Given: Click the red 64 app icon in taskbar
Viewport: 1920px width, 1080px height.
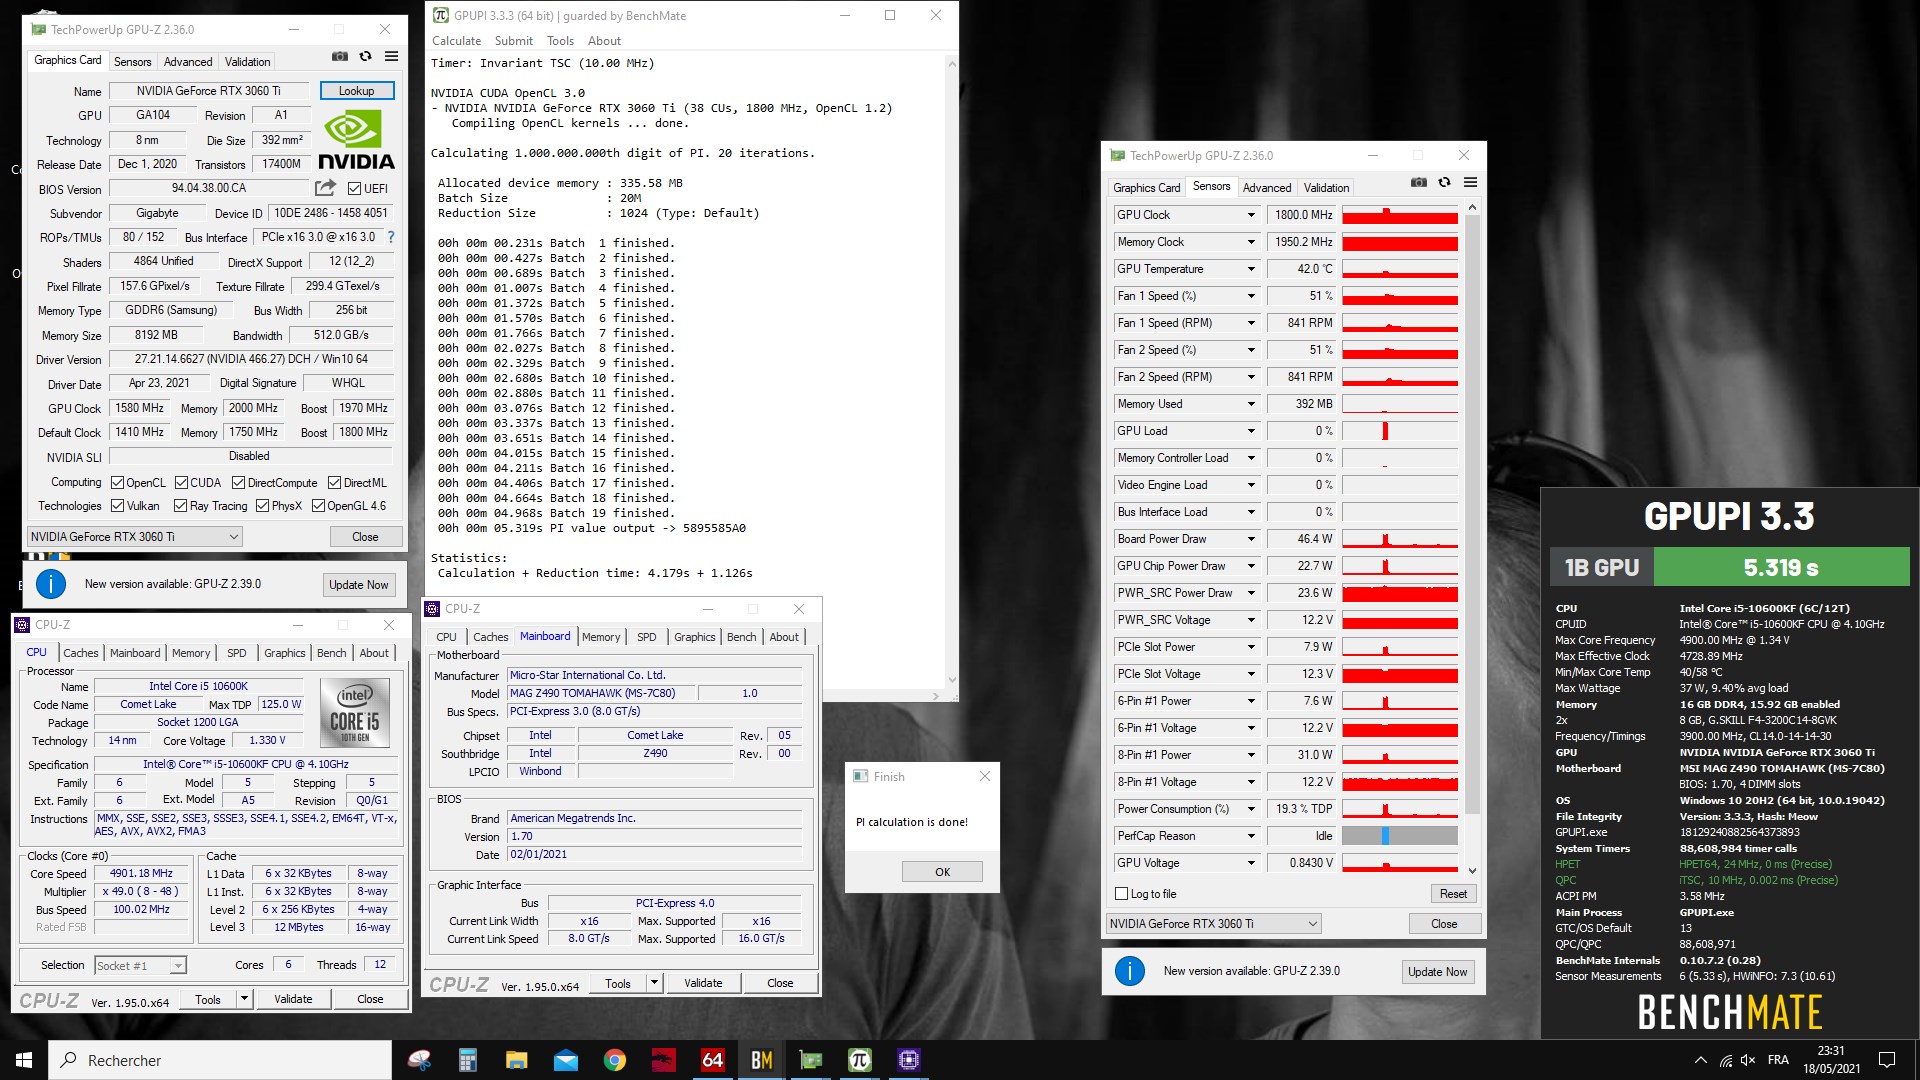Looking at the screenshot, I should [713, 1060].
